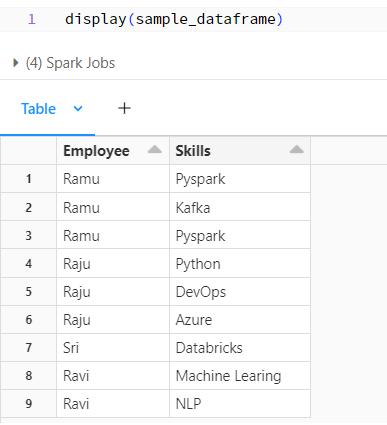Select the Azure cell
Image resolution: width=387 pixels, height=425 pixels.
(240, 320)
